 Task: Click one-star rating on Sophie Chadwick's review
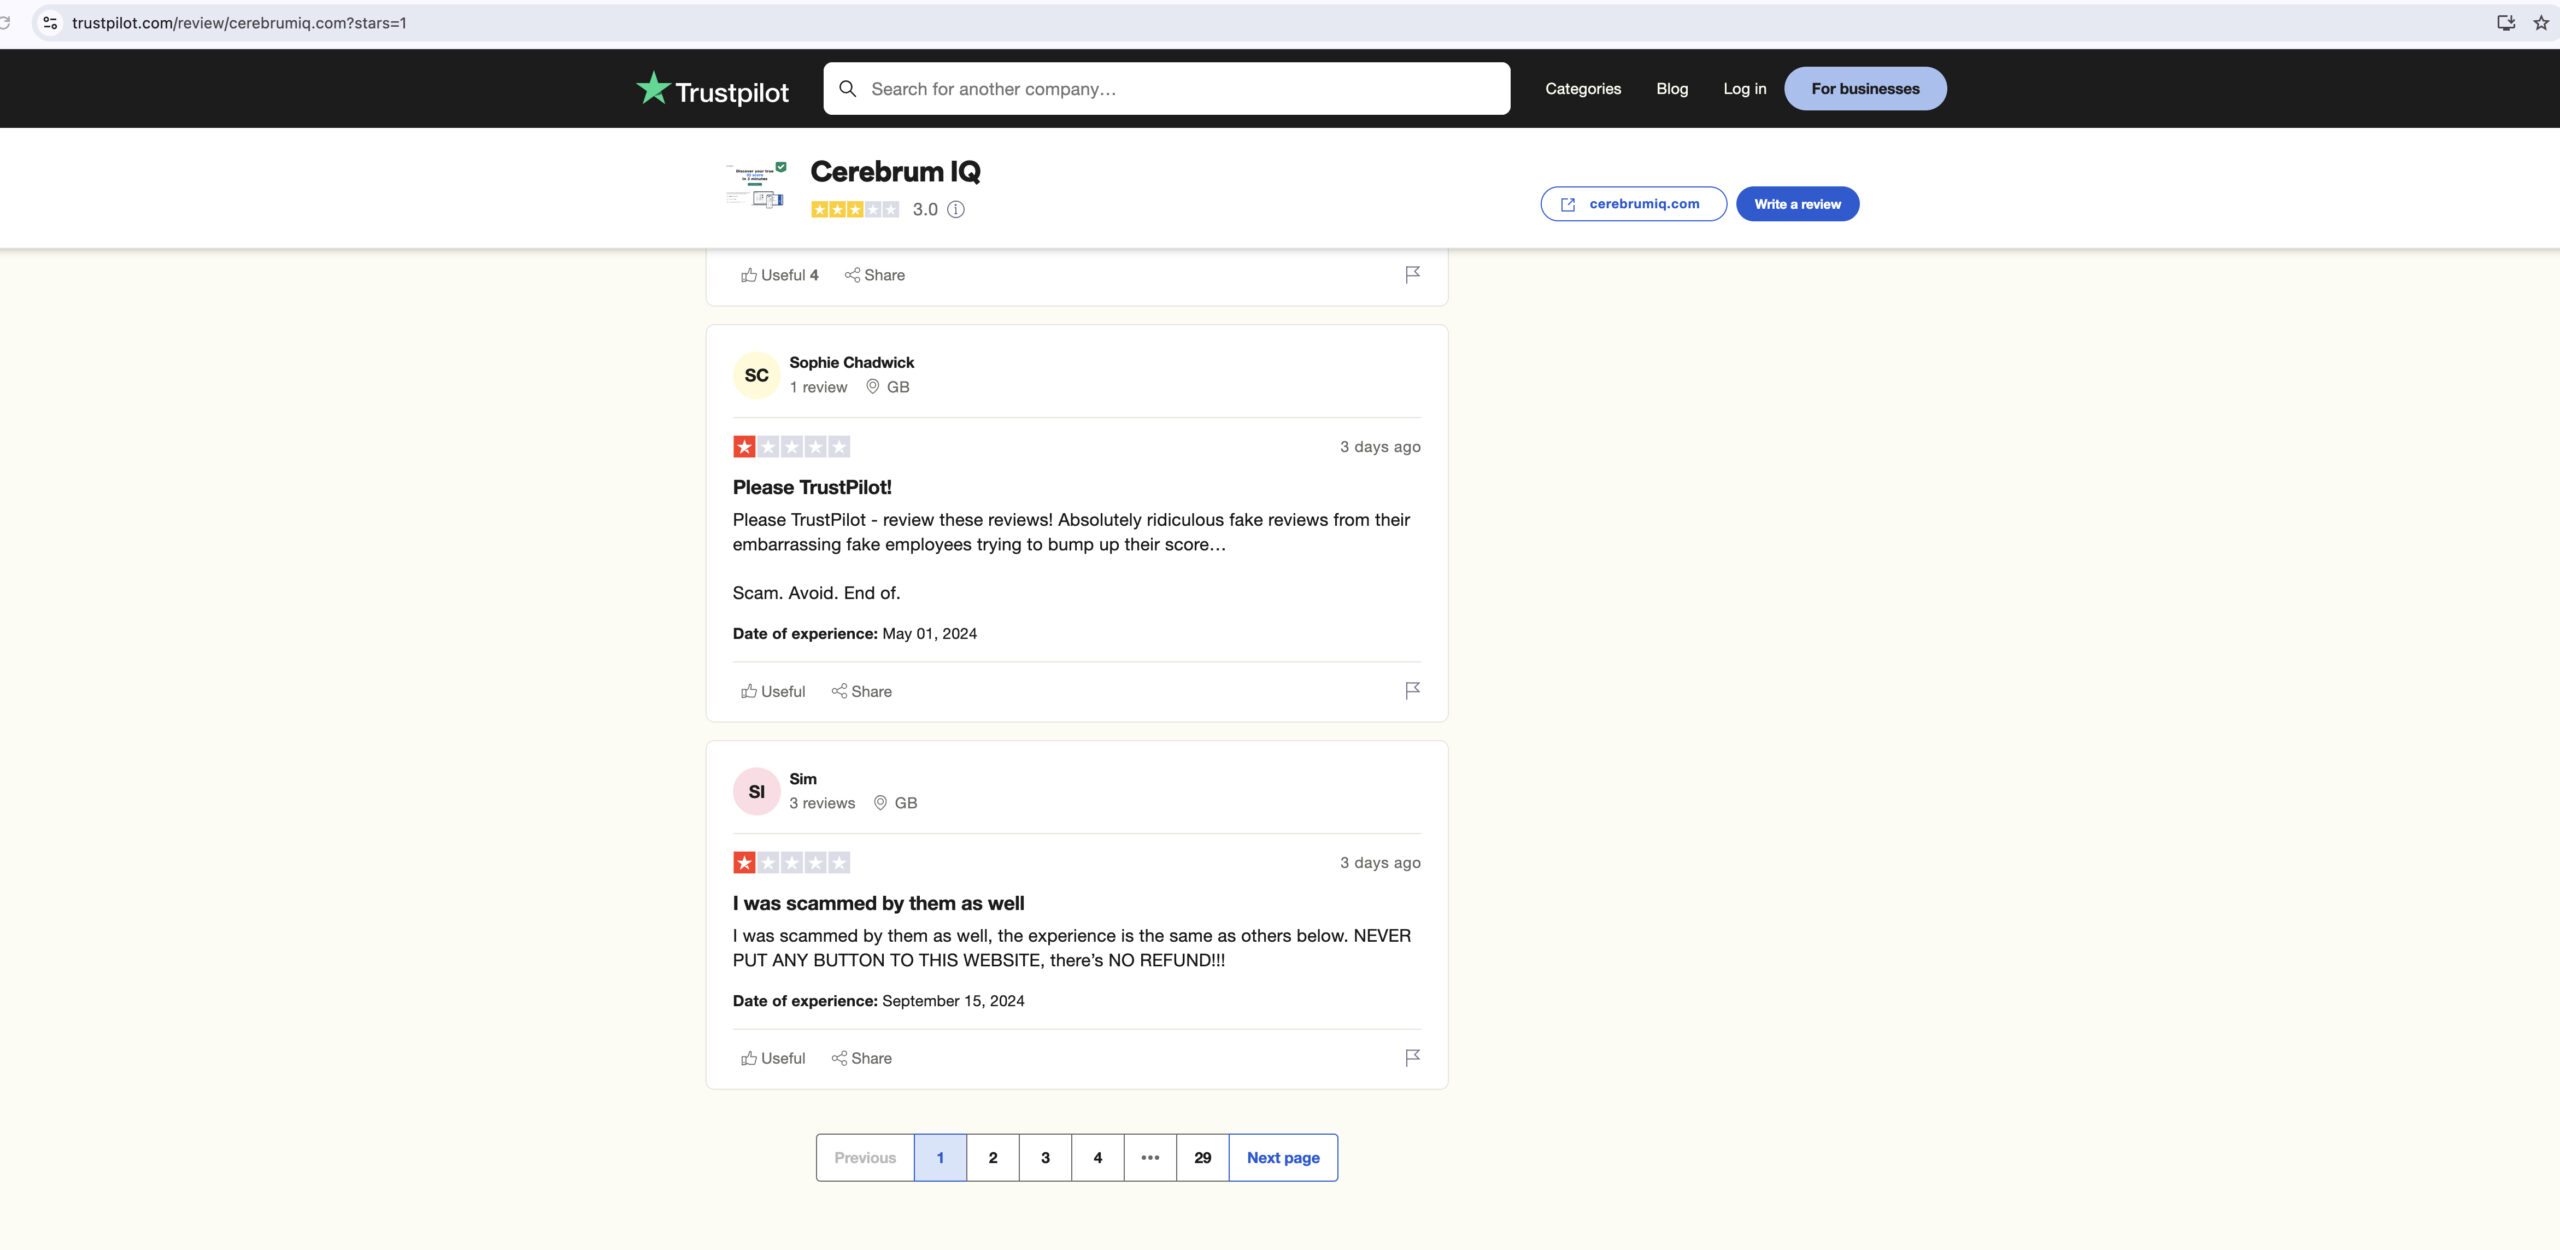tap(791, 446)
